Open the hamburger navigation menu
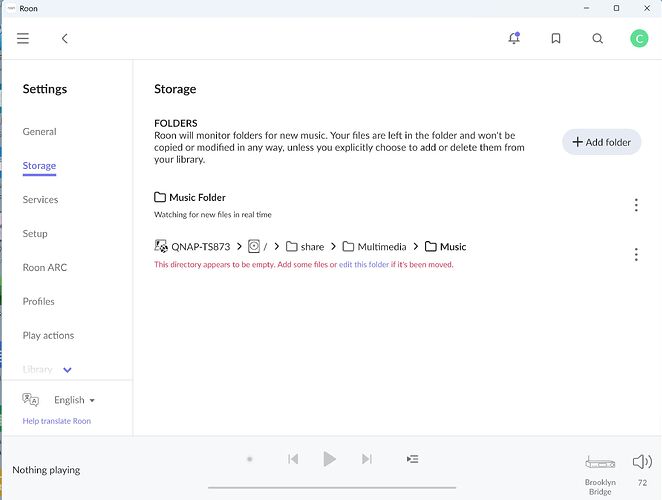The height and width of the screenshot is (500, 662). pos(23,38)
